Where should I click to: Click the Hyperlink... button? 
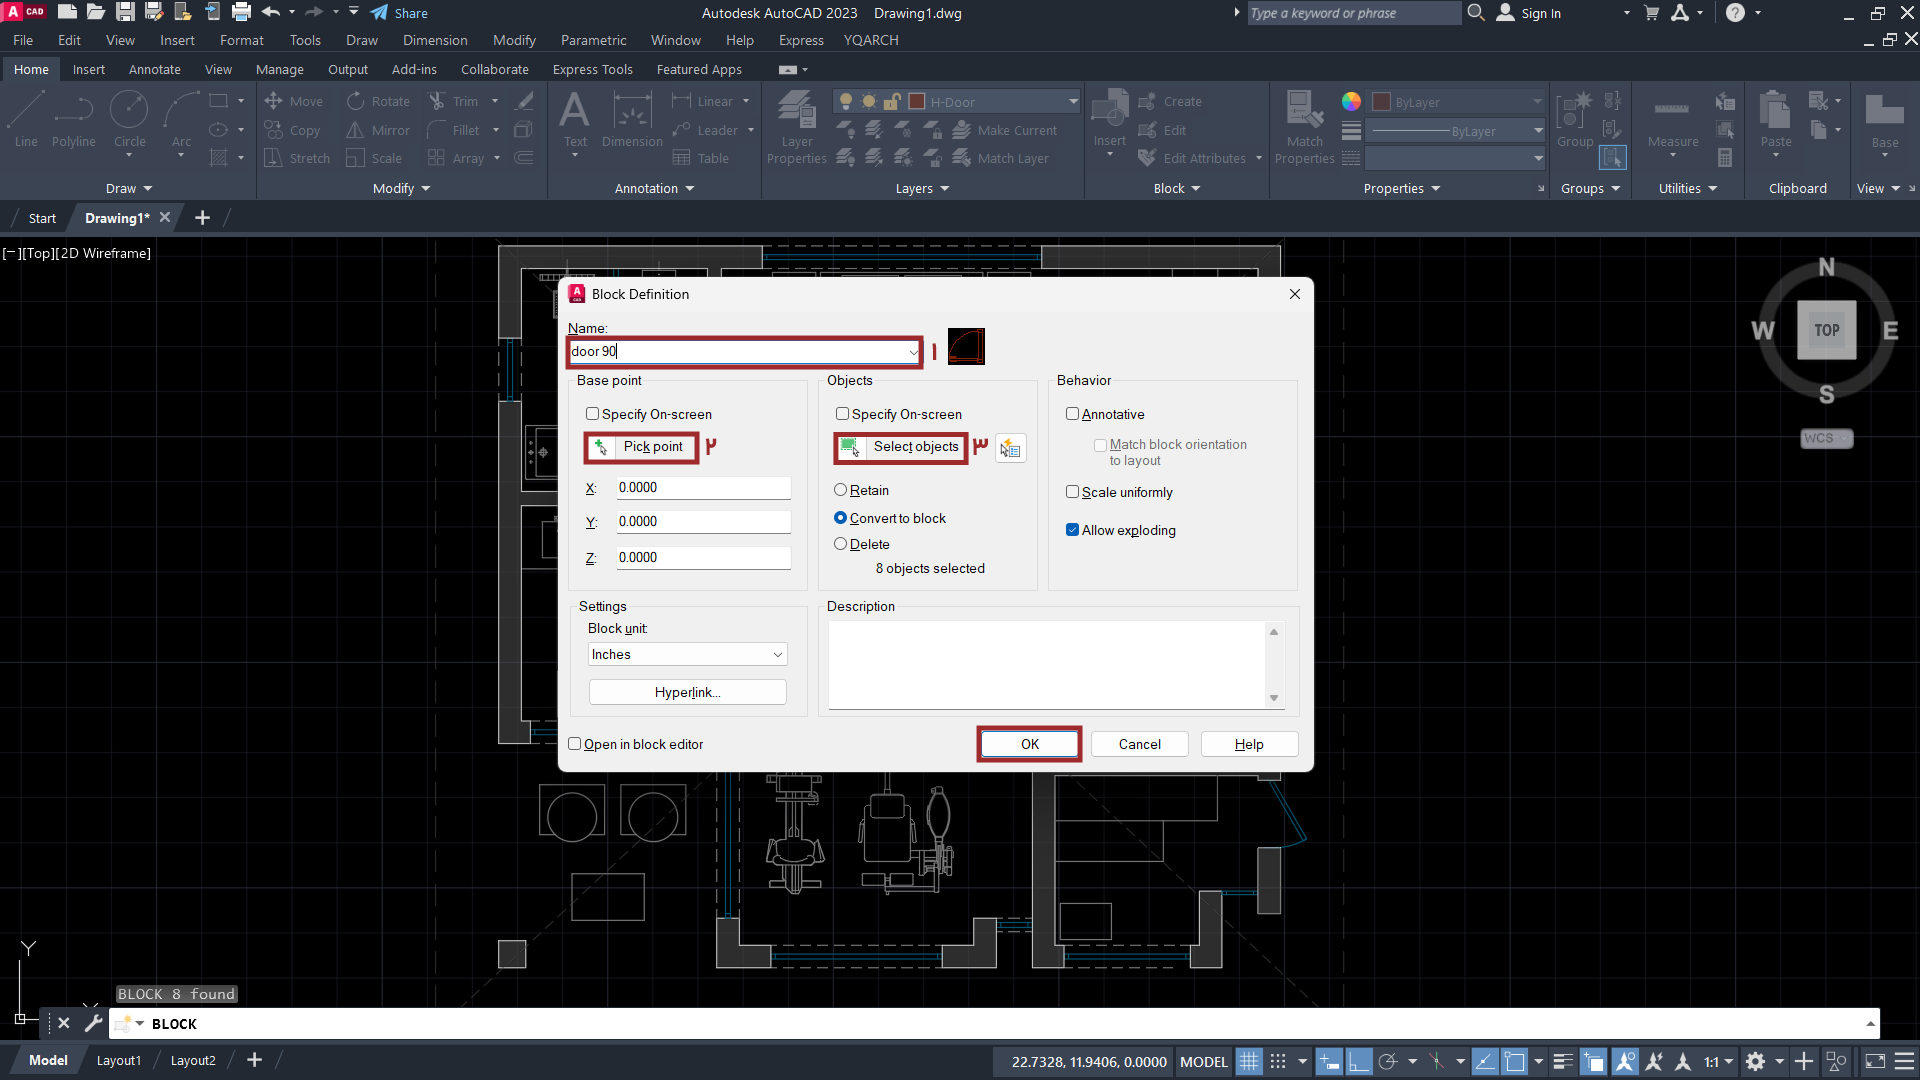[x=687, y=692]
